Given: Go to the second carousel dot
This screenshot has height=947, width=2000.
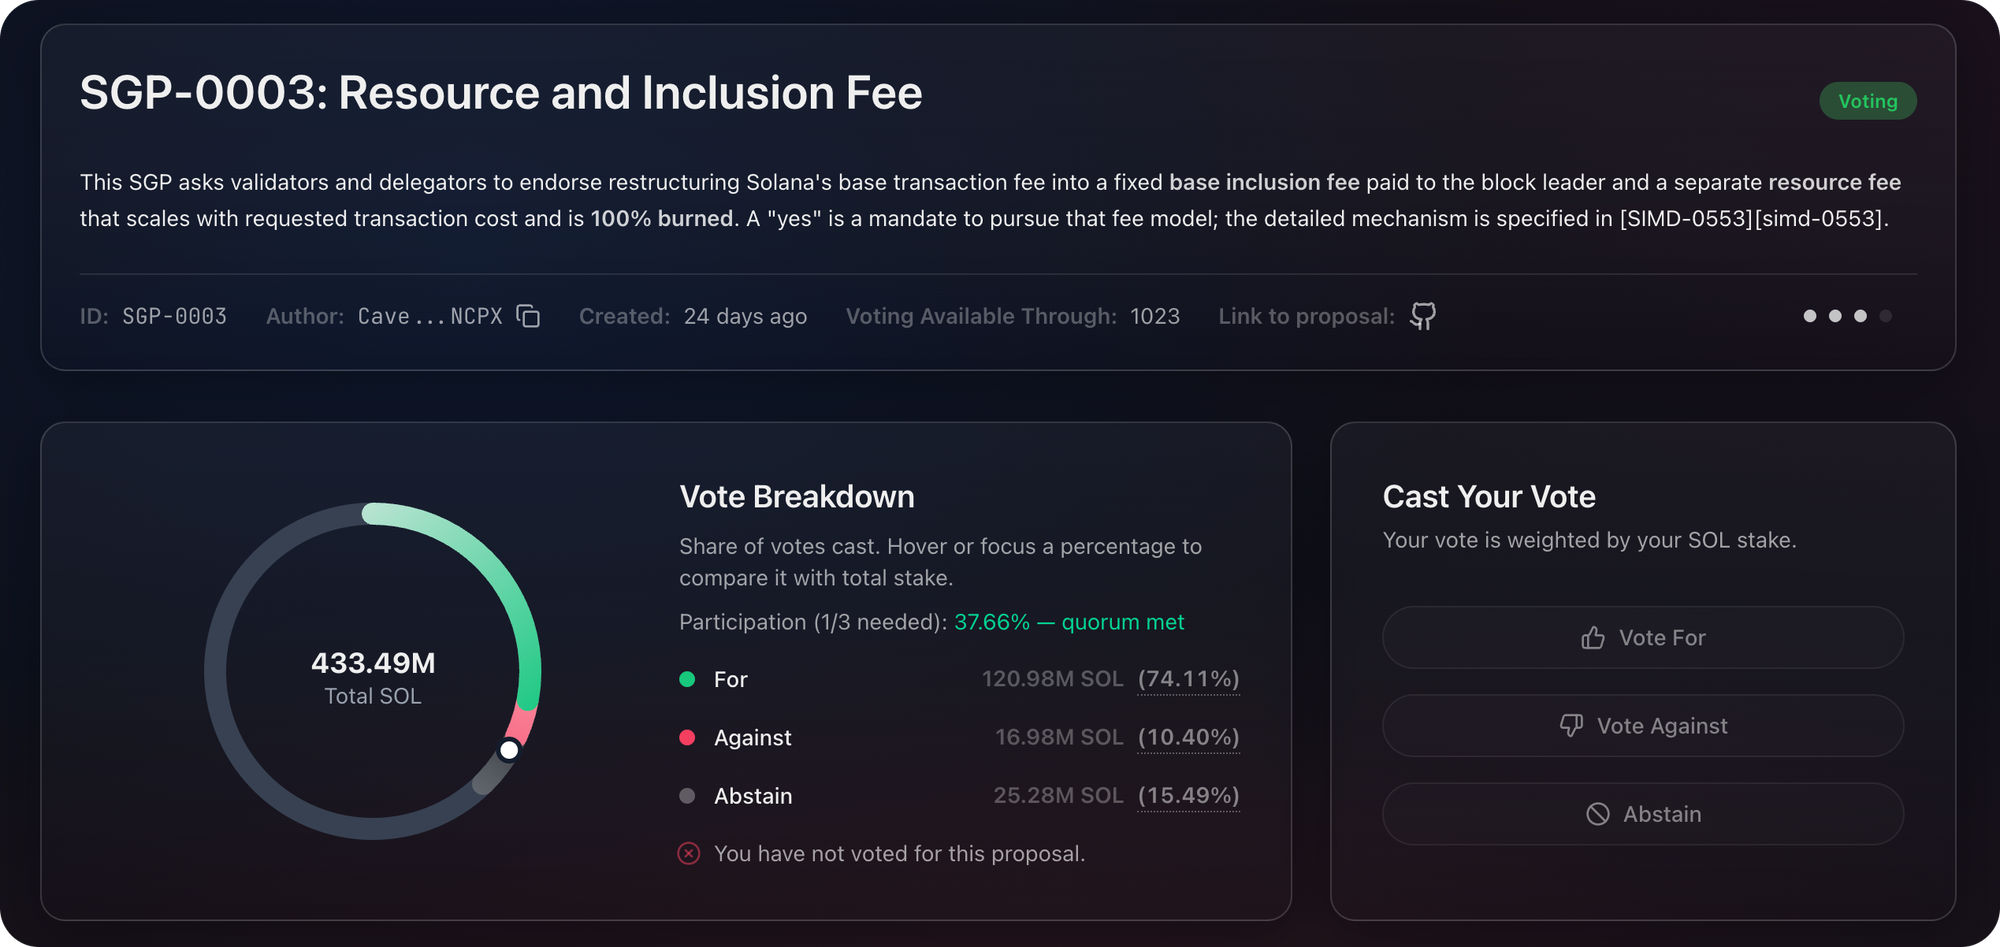Looking at the screenshot, I should pos(1835,316).
